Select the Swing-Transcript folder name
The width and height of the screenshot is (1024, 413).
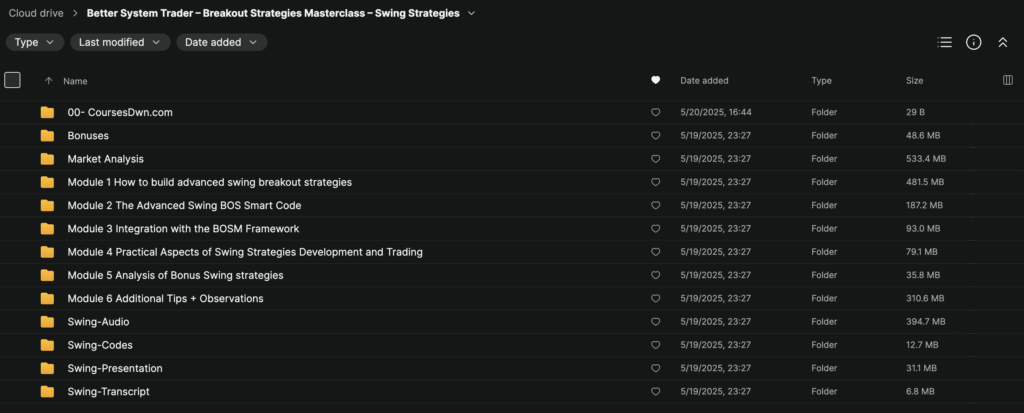point(108,391)
